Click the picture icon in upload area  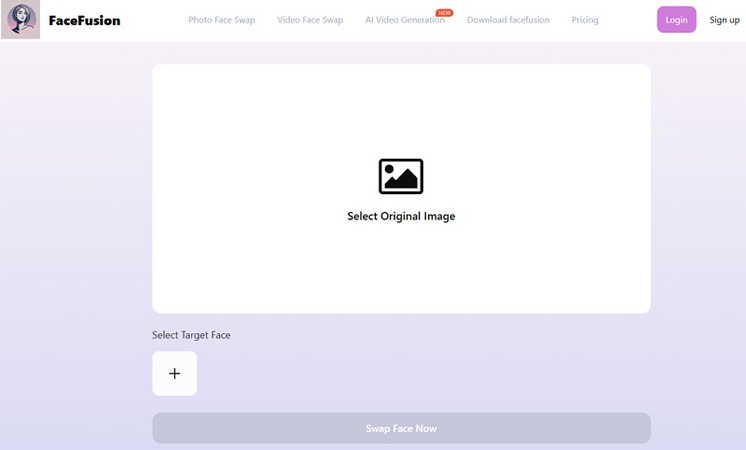[x=401, y=176]
